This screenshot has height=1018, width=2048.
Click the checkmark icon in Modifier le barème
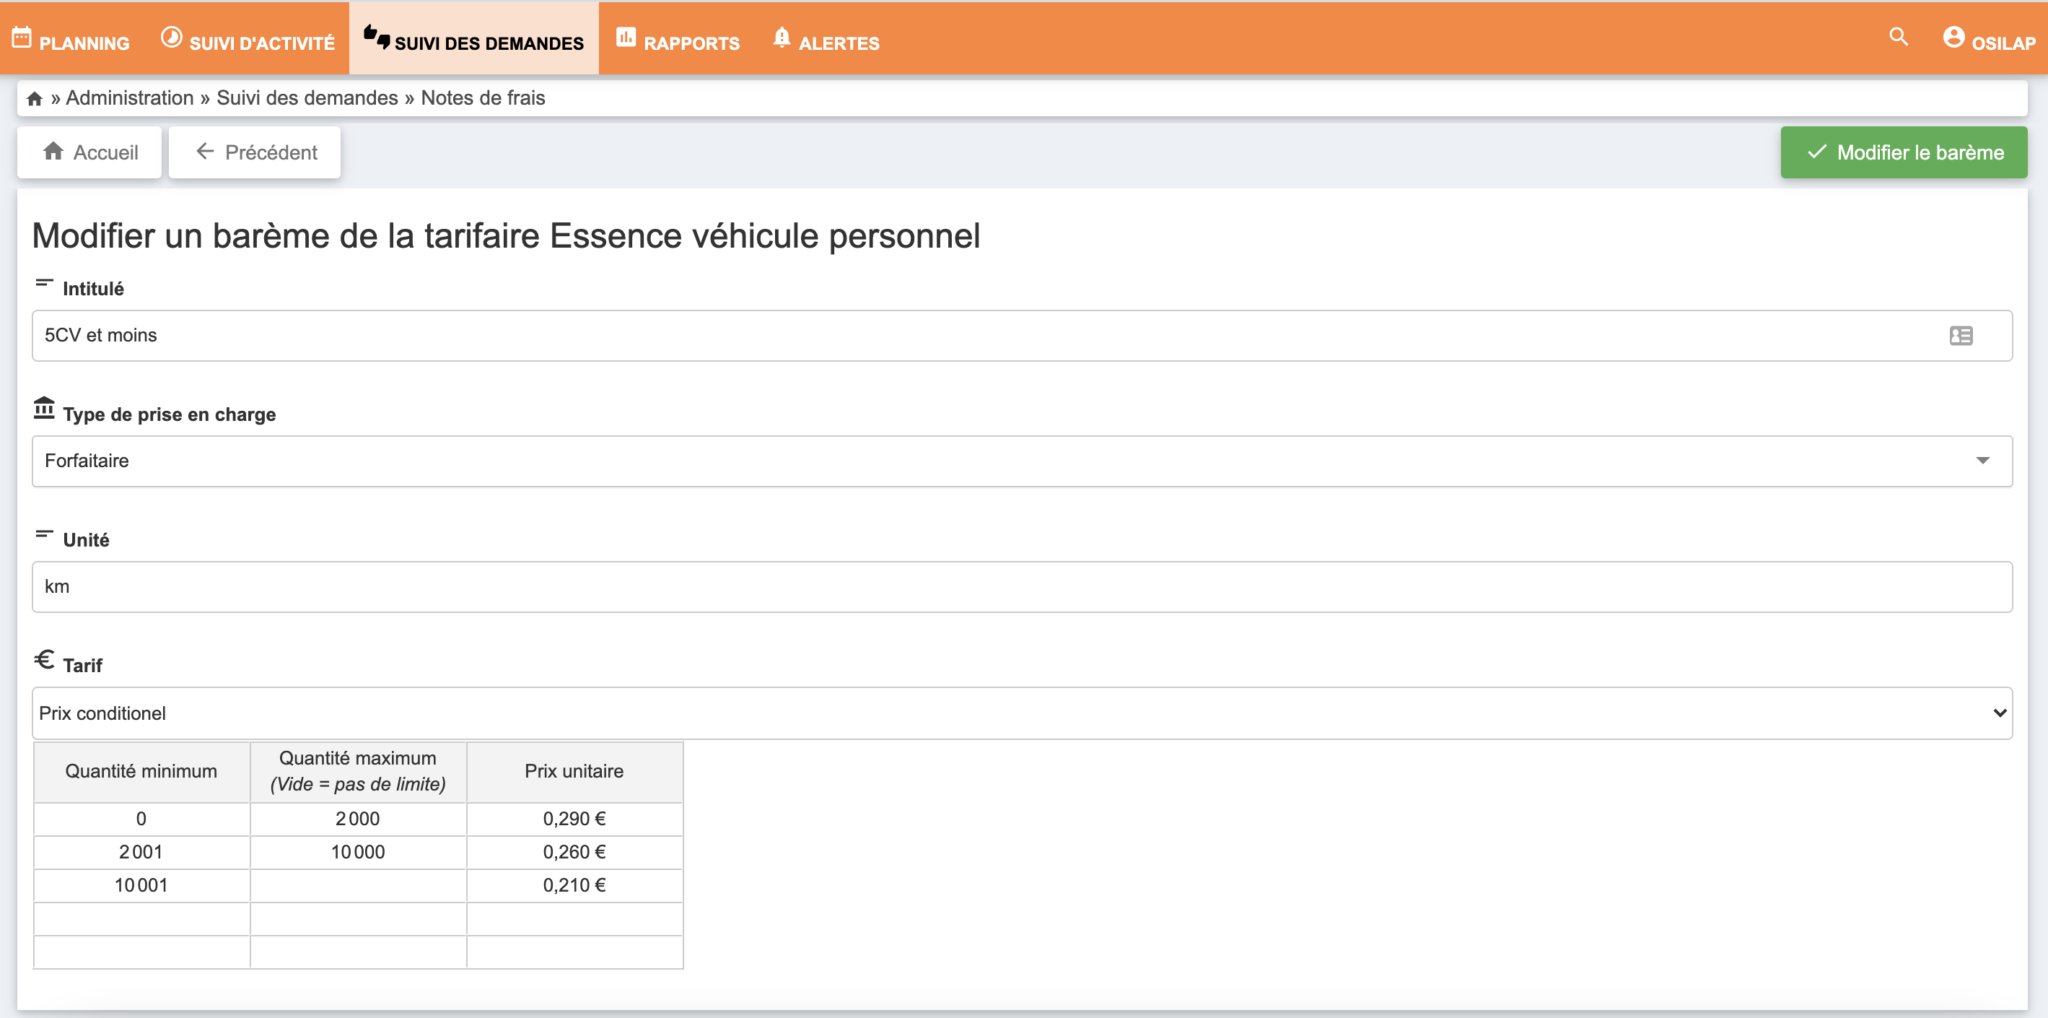[x=1817, y=152]
